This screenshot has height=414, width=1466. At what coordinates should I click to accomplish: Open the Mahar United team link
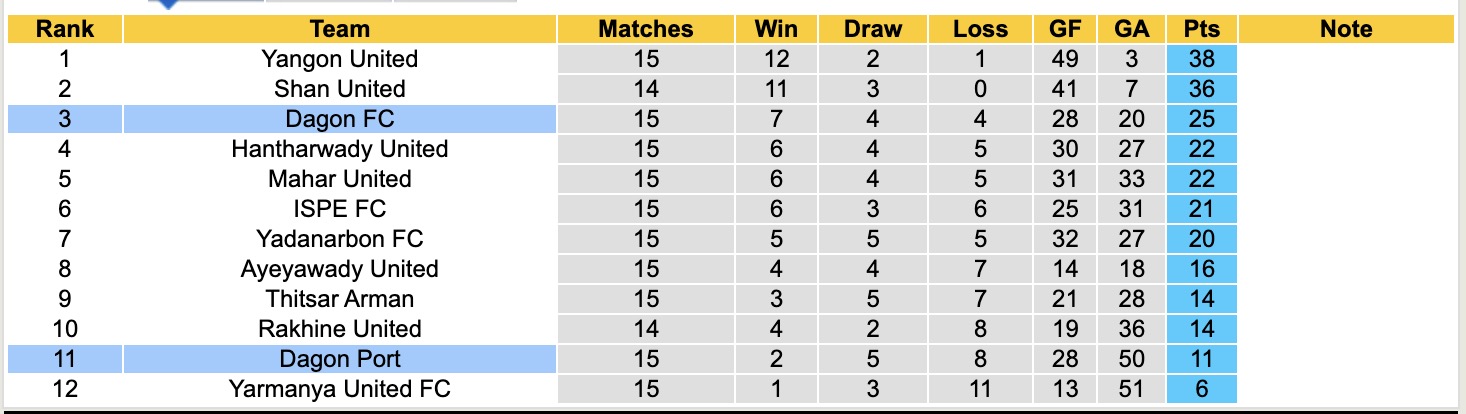click(340, 179)
